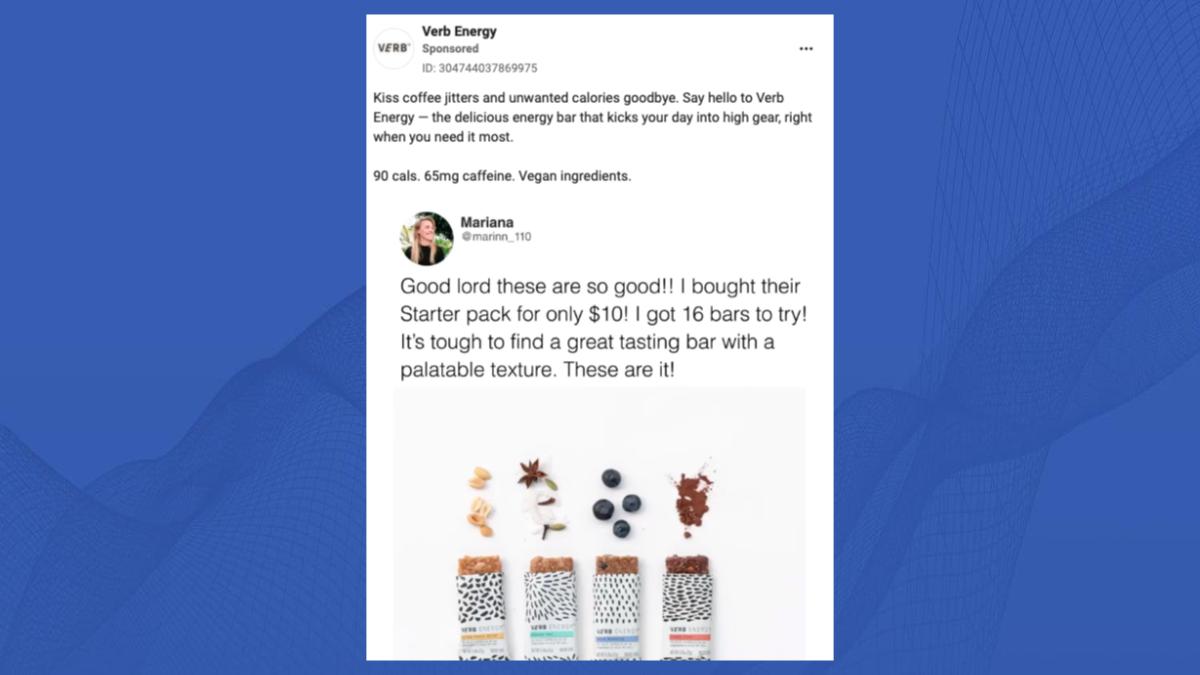1200x675 pixels.
Task: Click the Verb Energy logo avatar
Action: 393,48
